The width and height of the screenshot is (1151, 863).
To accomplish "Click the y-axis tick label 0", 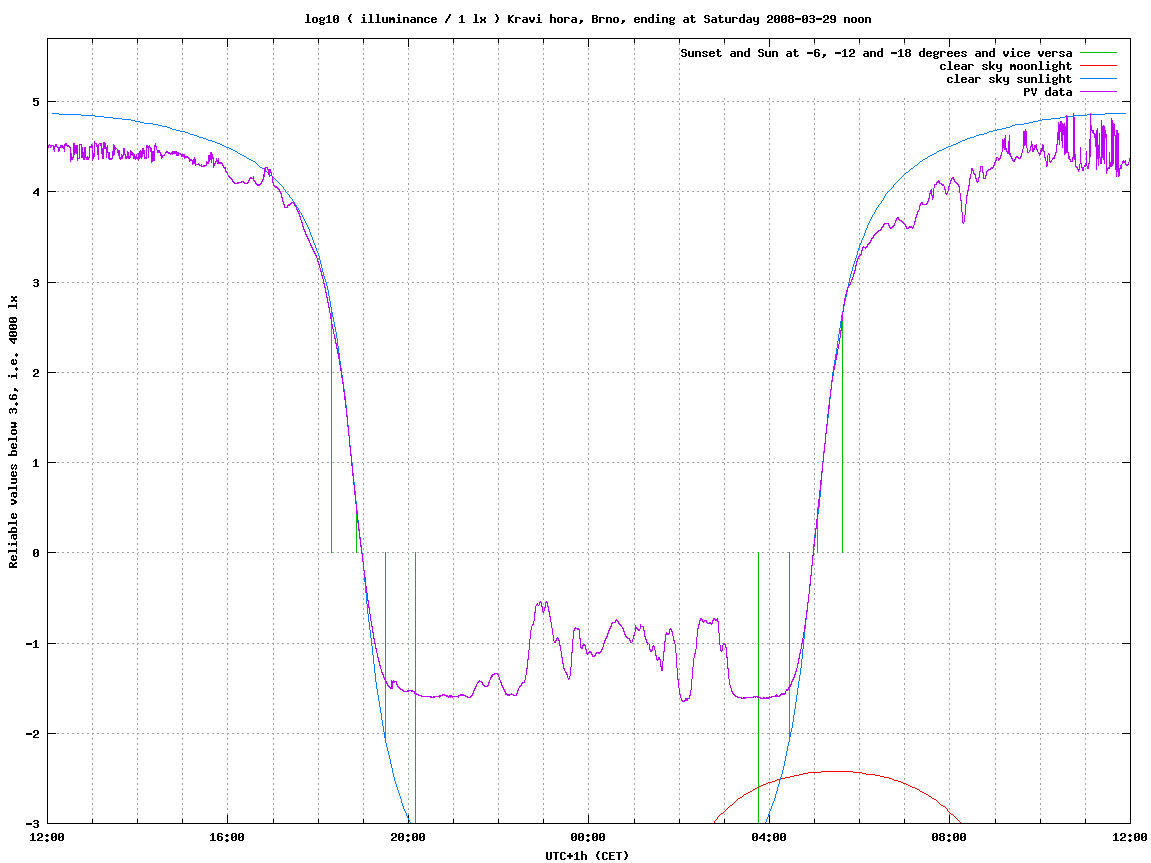I will tap(36, 553).
